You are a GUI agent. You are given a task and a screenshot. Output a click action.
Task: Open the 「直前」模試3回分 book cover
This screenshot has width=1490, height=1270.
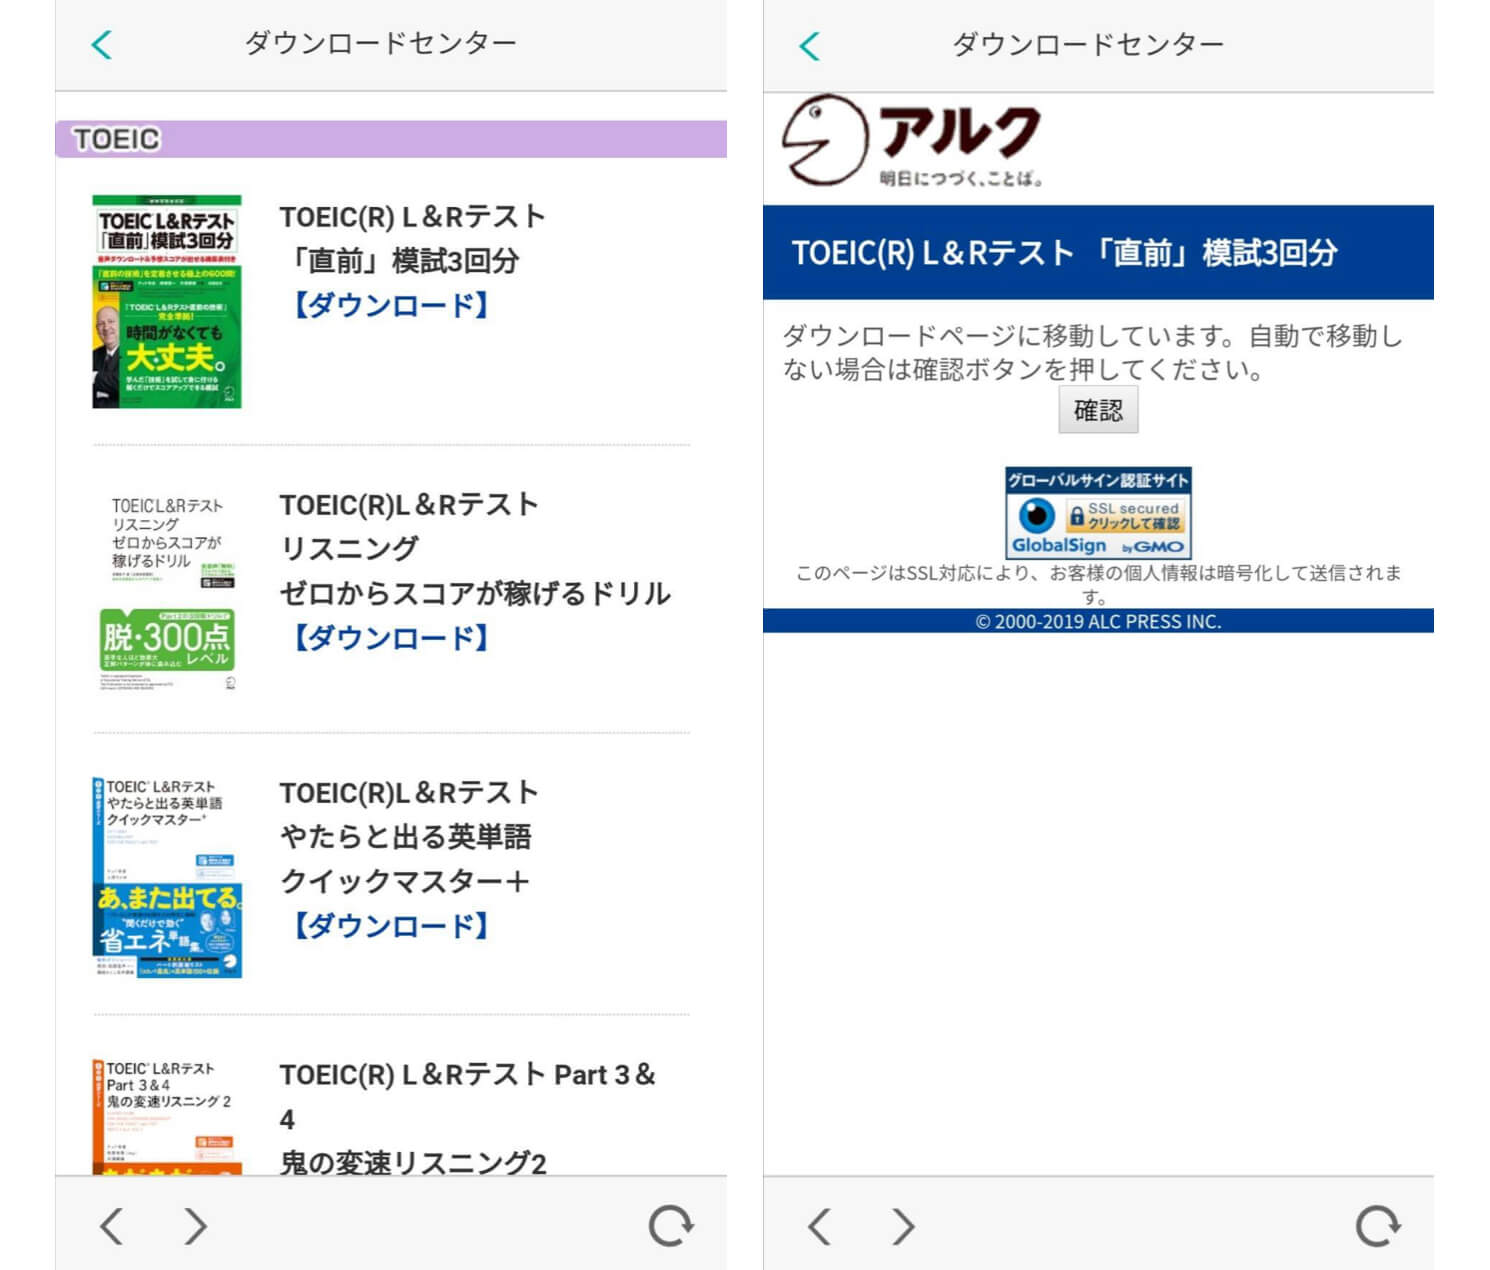pyautogui.click(x=167, y=301)
